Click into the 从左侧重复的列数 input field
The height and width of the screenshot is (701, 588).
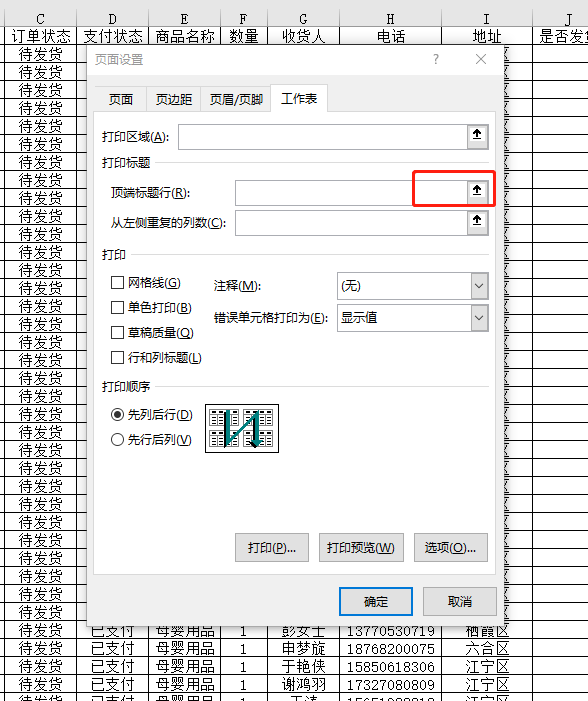point(351,223)
